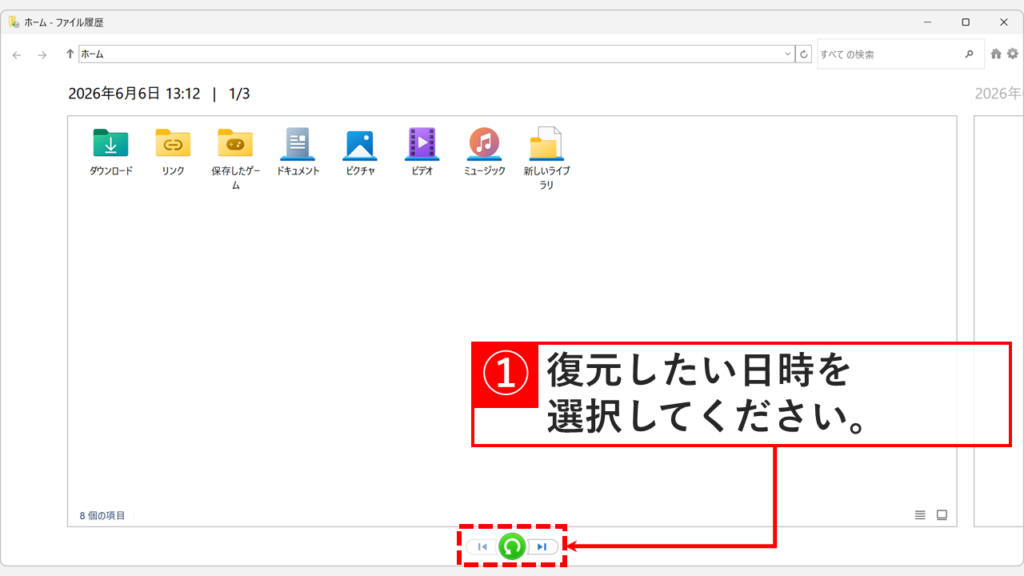Open the settings gear menu
Screen dimensions: 1024x576
[x=1012, y=54]
